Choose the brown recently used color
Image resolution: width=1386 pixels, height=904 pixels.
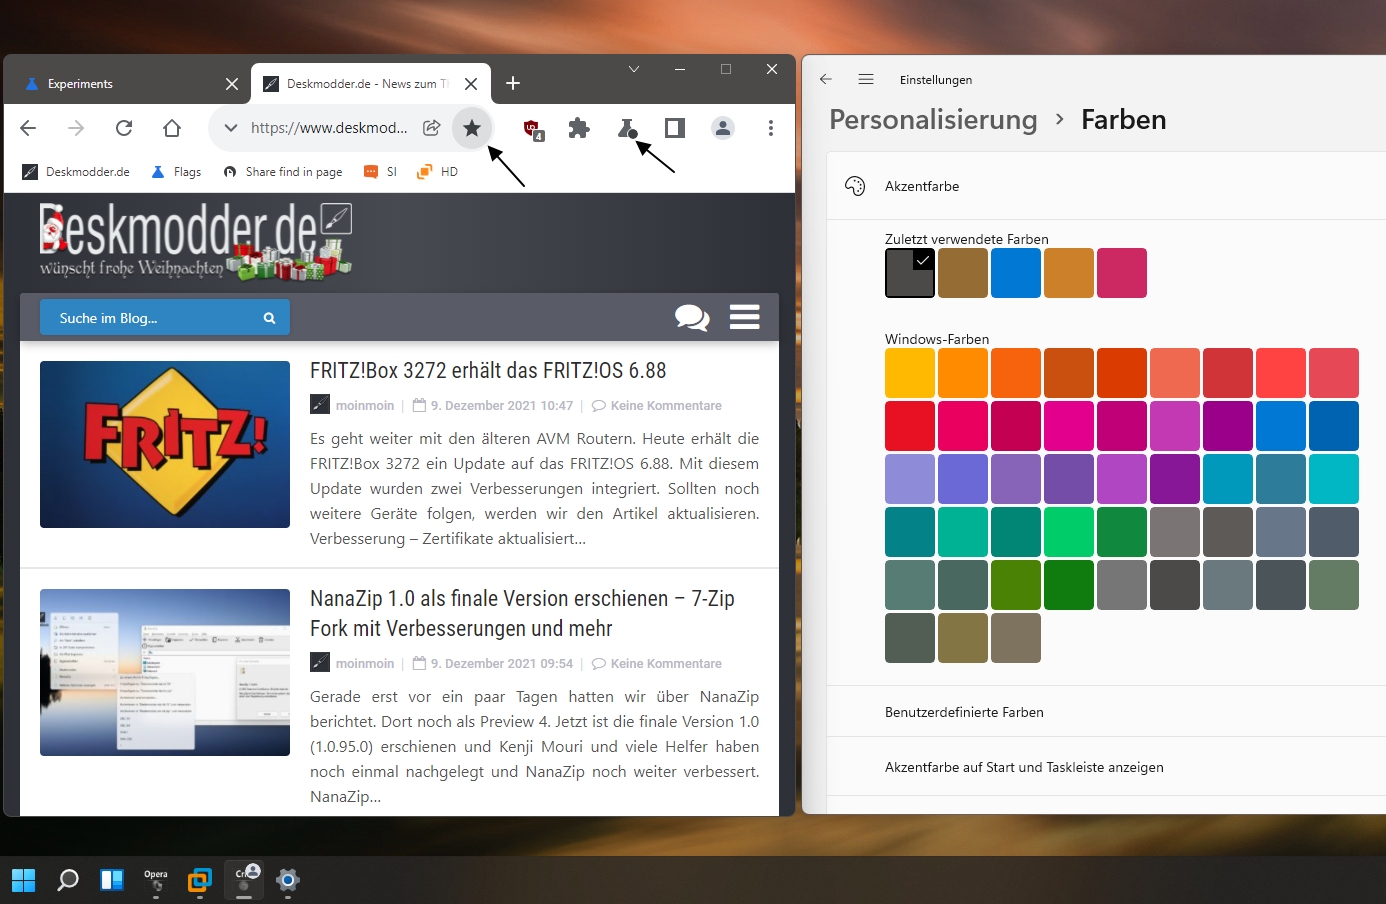tap(963, 273)
